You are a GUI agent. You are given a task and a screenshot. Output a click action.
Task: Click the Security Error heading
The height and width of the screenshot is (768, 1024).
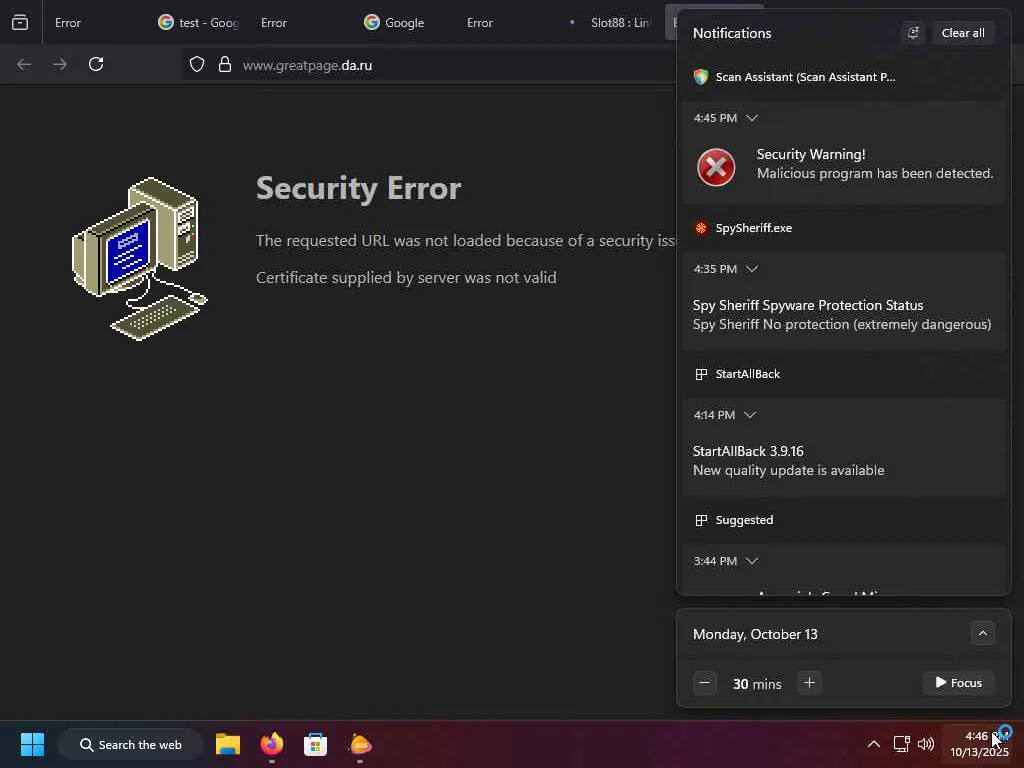click(359, 189)
